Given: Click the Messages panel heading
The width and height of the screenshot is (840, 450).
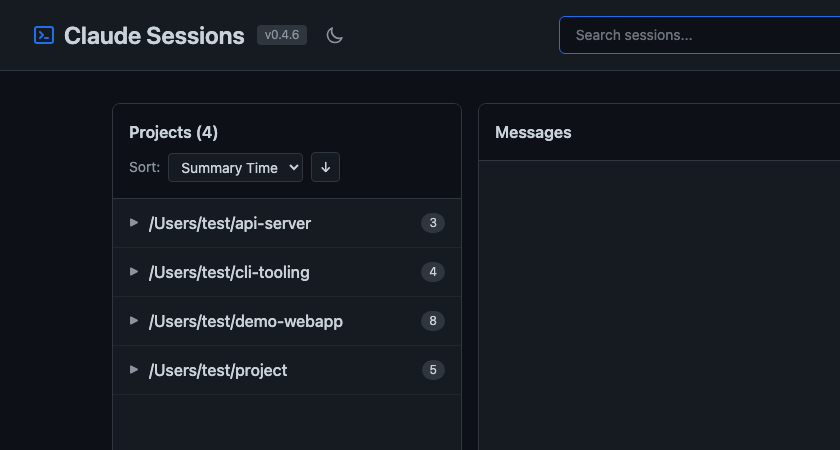Looking at the screenshot, I should click(x=533, y=133).
